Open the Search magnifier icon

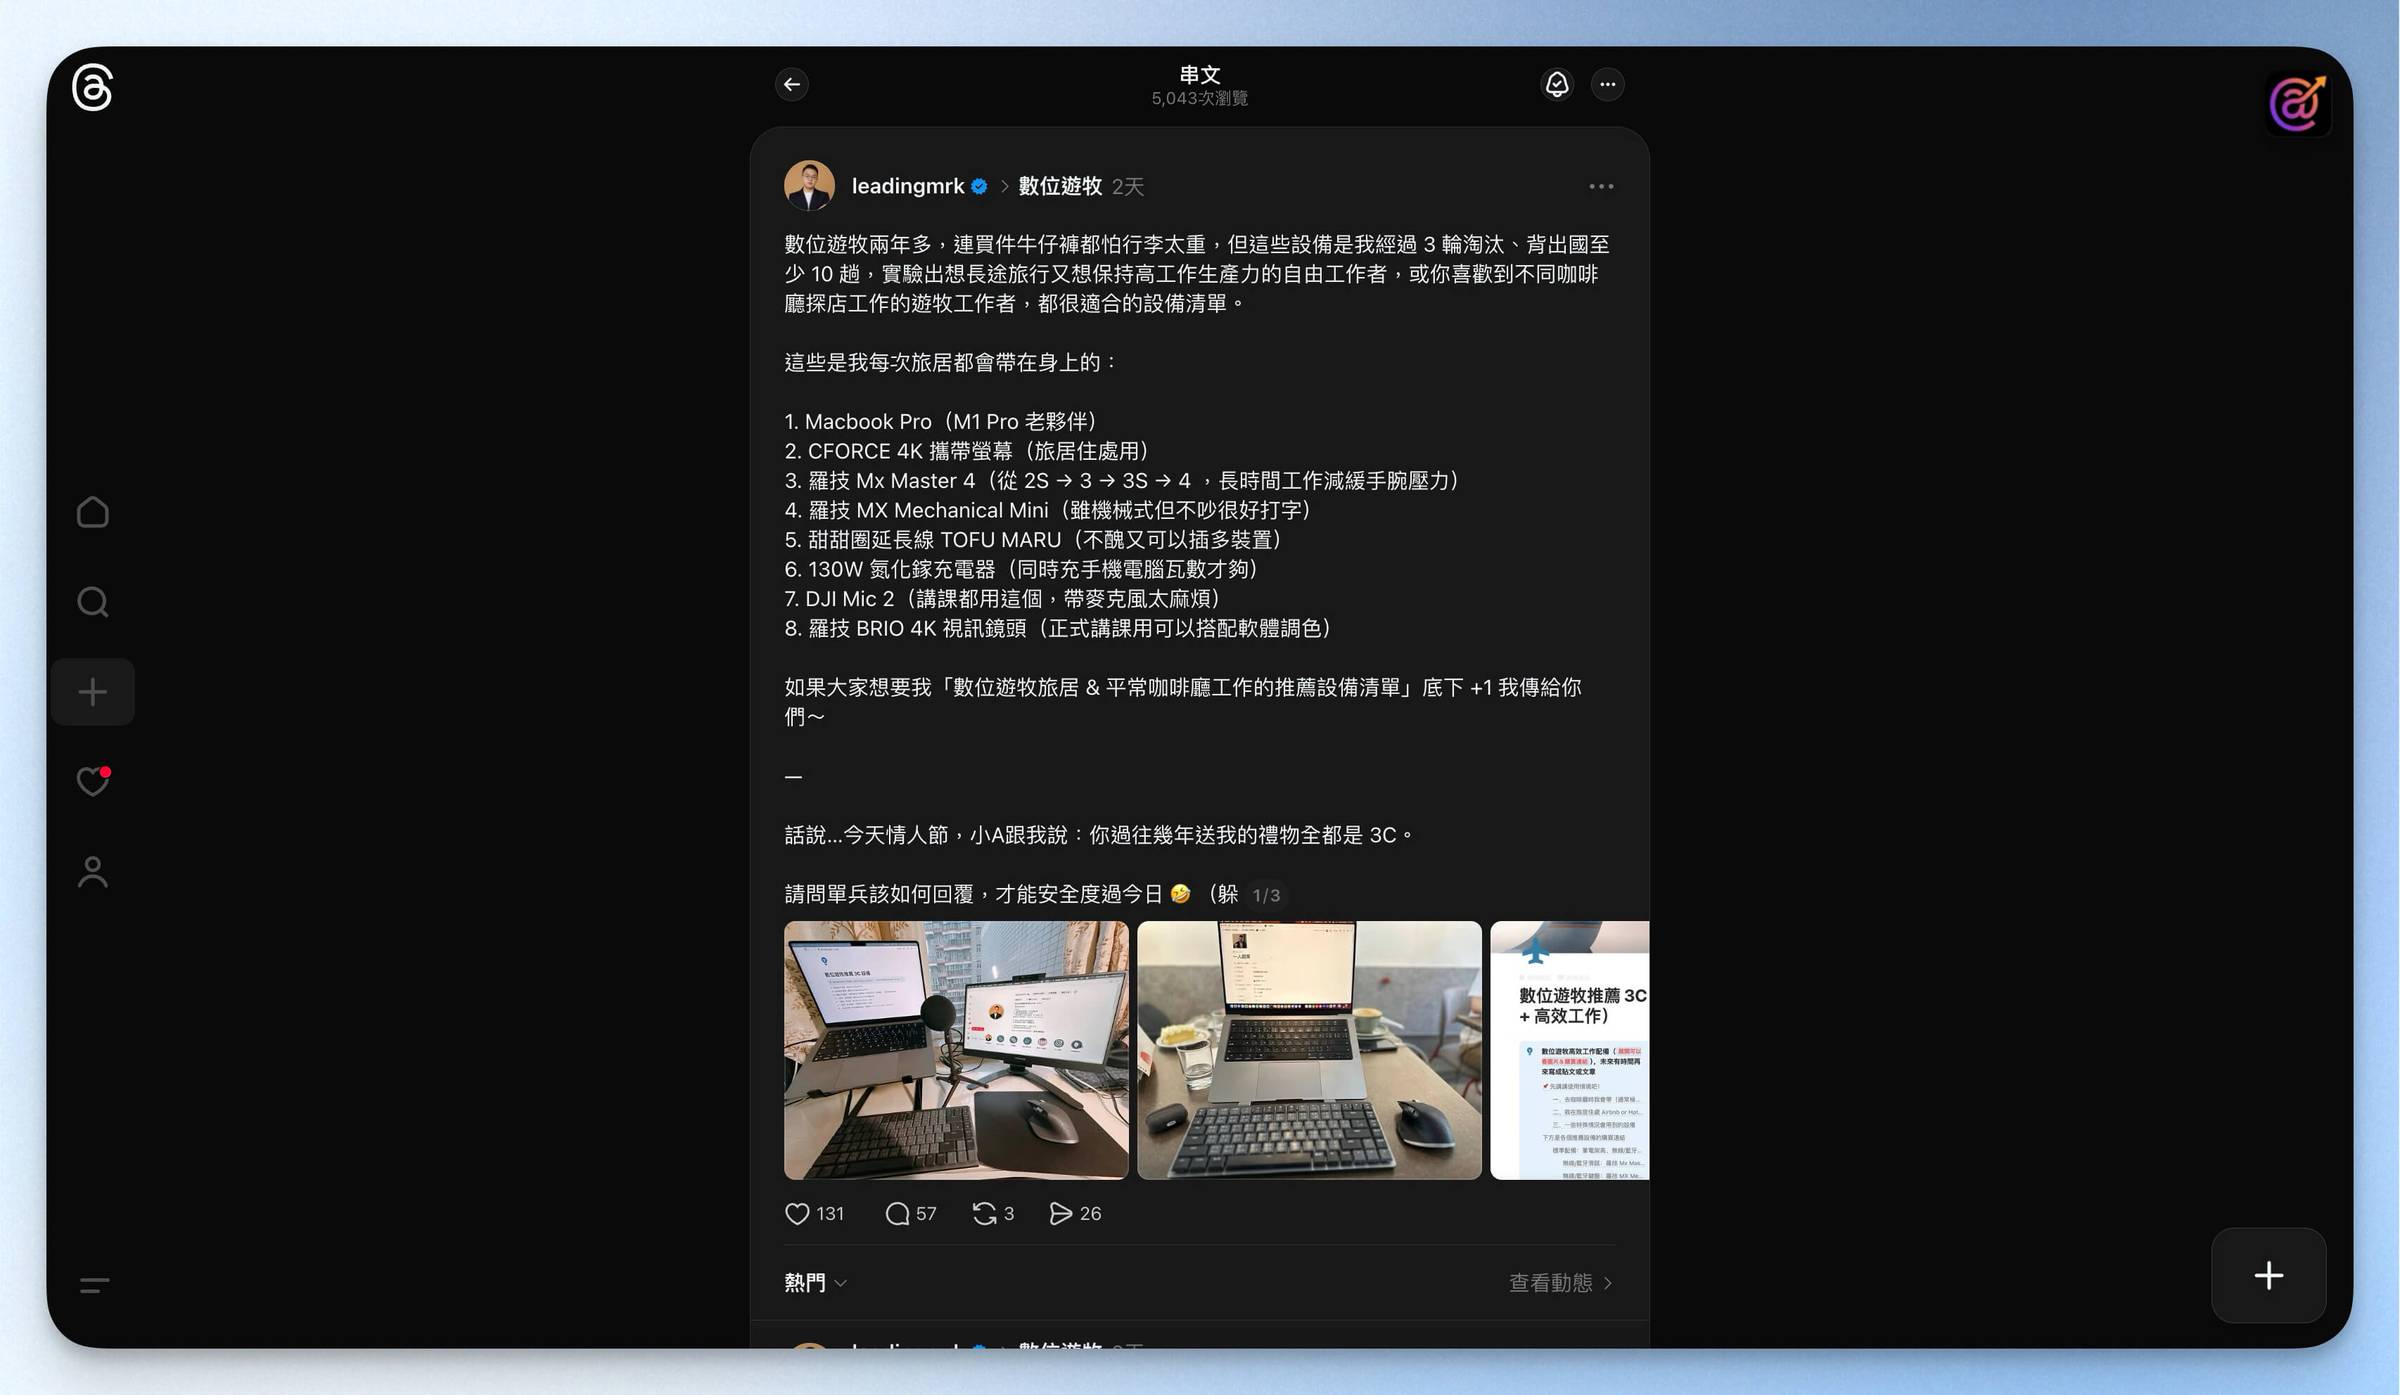pos(93,602)
